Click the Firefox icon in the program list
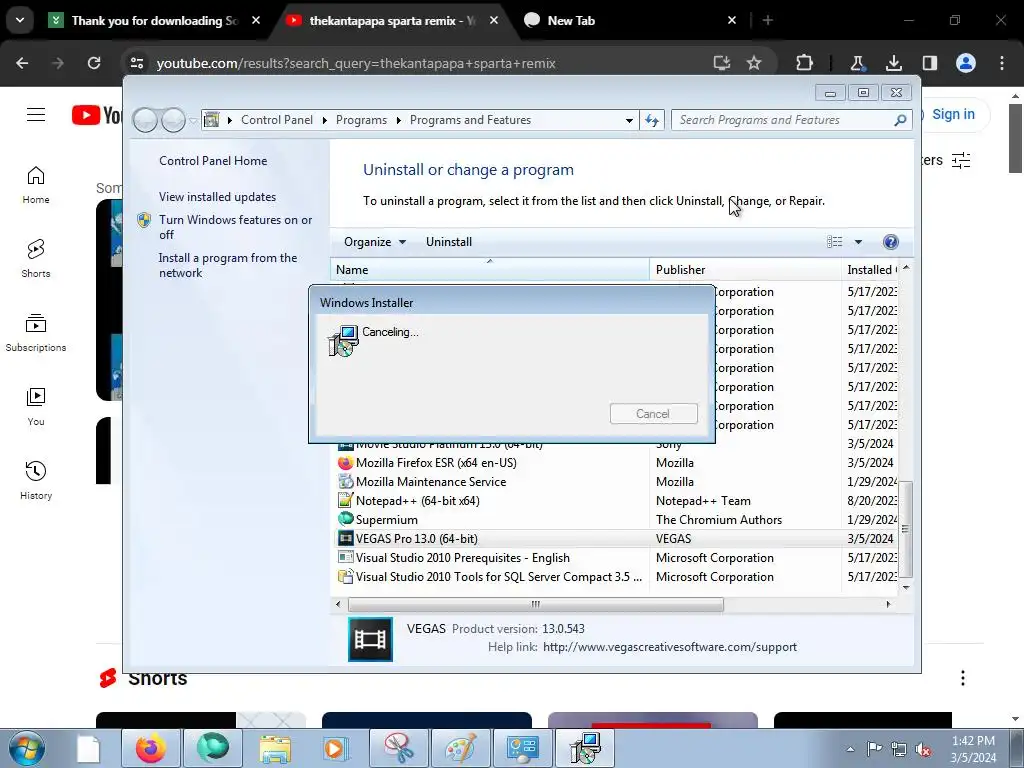1024x768 pixels. pyautogui.click(x=345, y=462)
